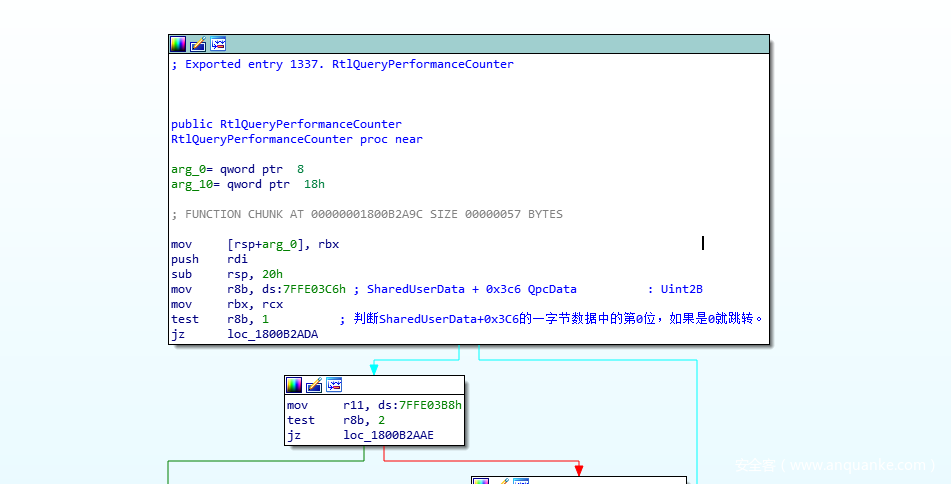This screenshot has width=951, height=484.
Task: Select the 'push rdi' instruction
Action: 209,259
